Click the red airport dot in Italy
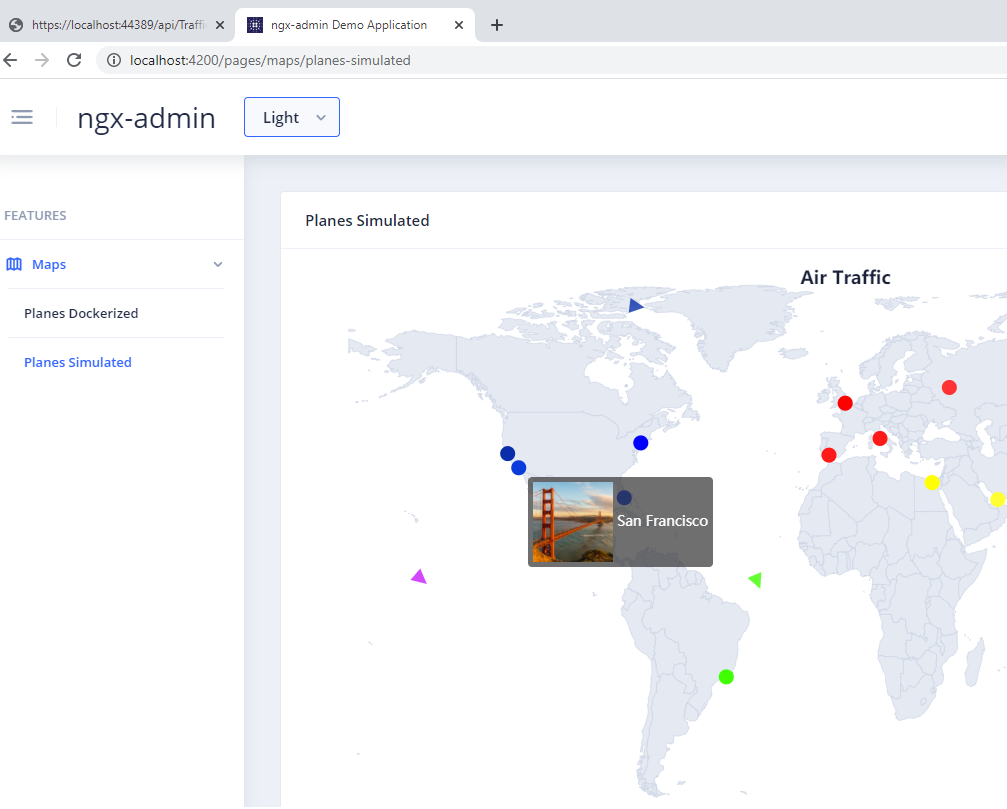 (880, 439)
